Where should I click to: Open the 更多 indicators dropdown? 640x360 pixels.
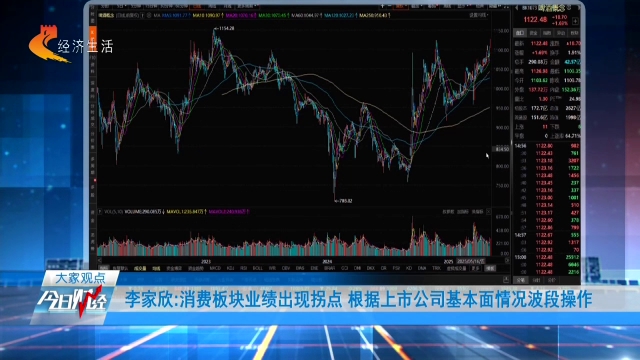(x=476, y=268)
